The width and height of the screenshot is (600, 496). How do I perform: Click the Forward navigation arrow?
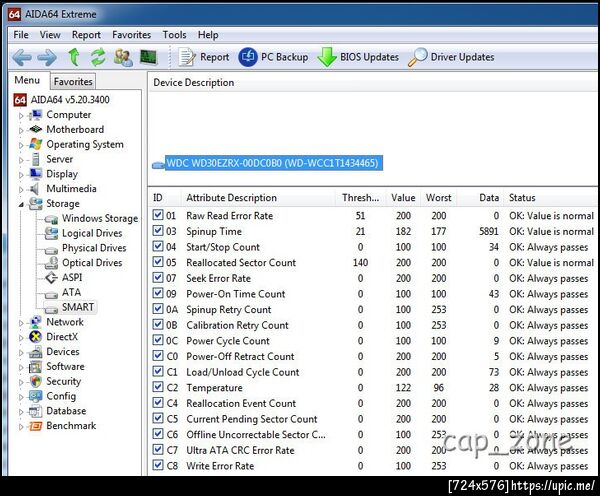(x=47, y=57)
